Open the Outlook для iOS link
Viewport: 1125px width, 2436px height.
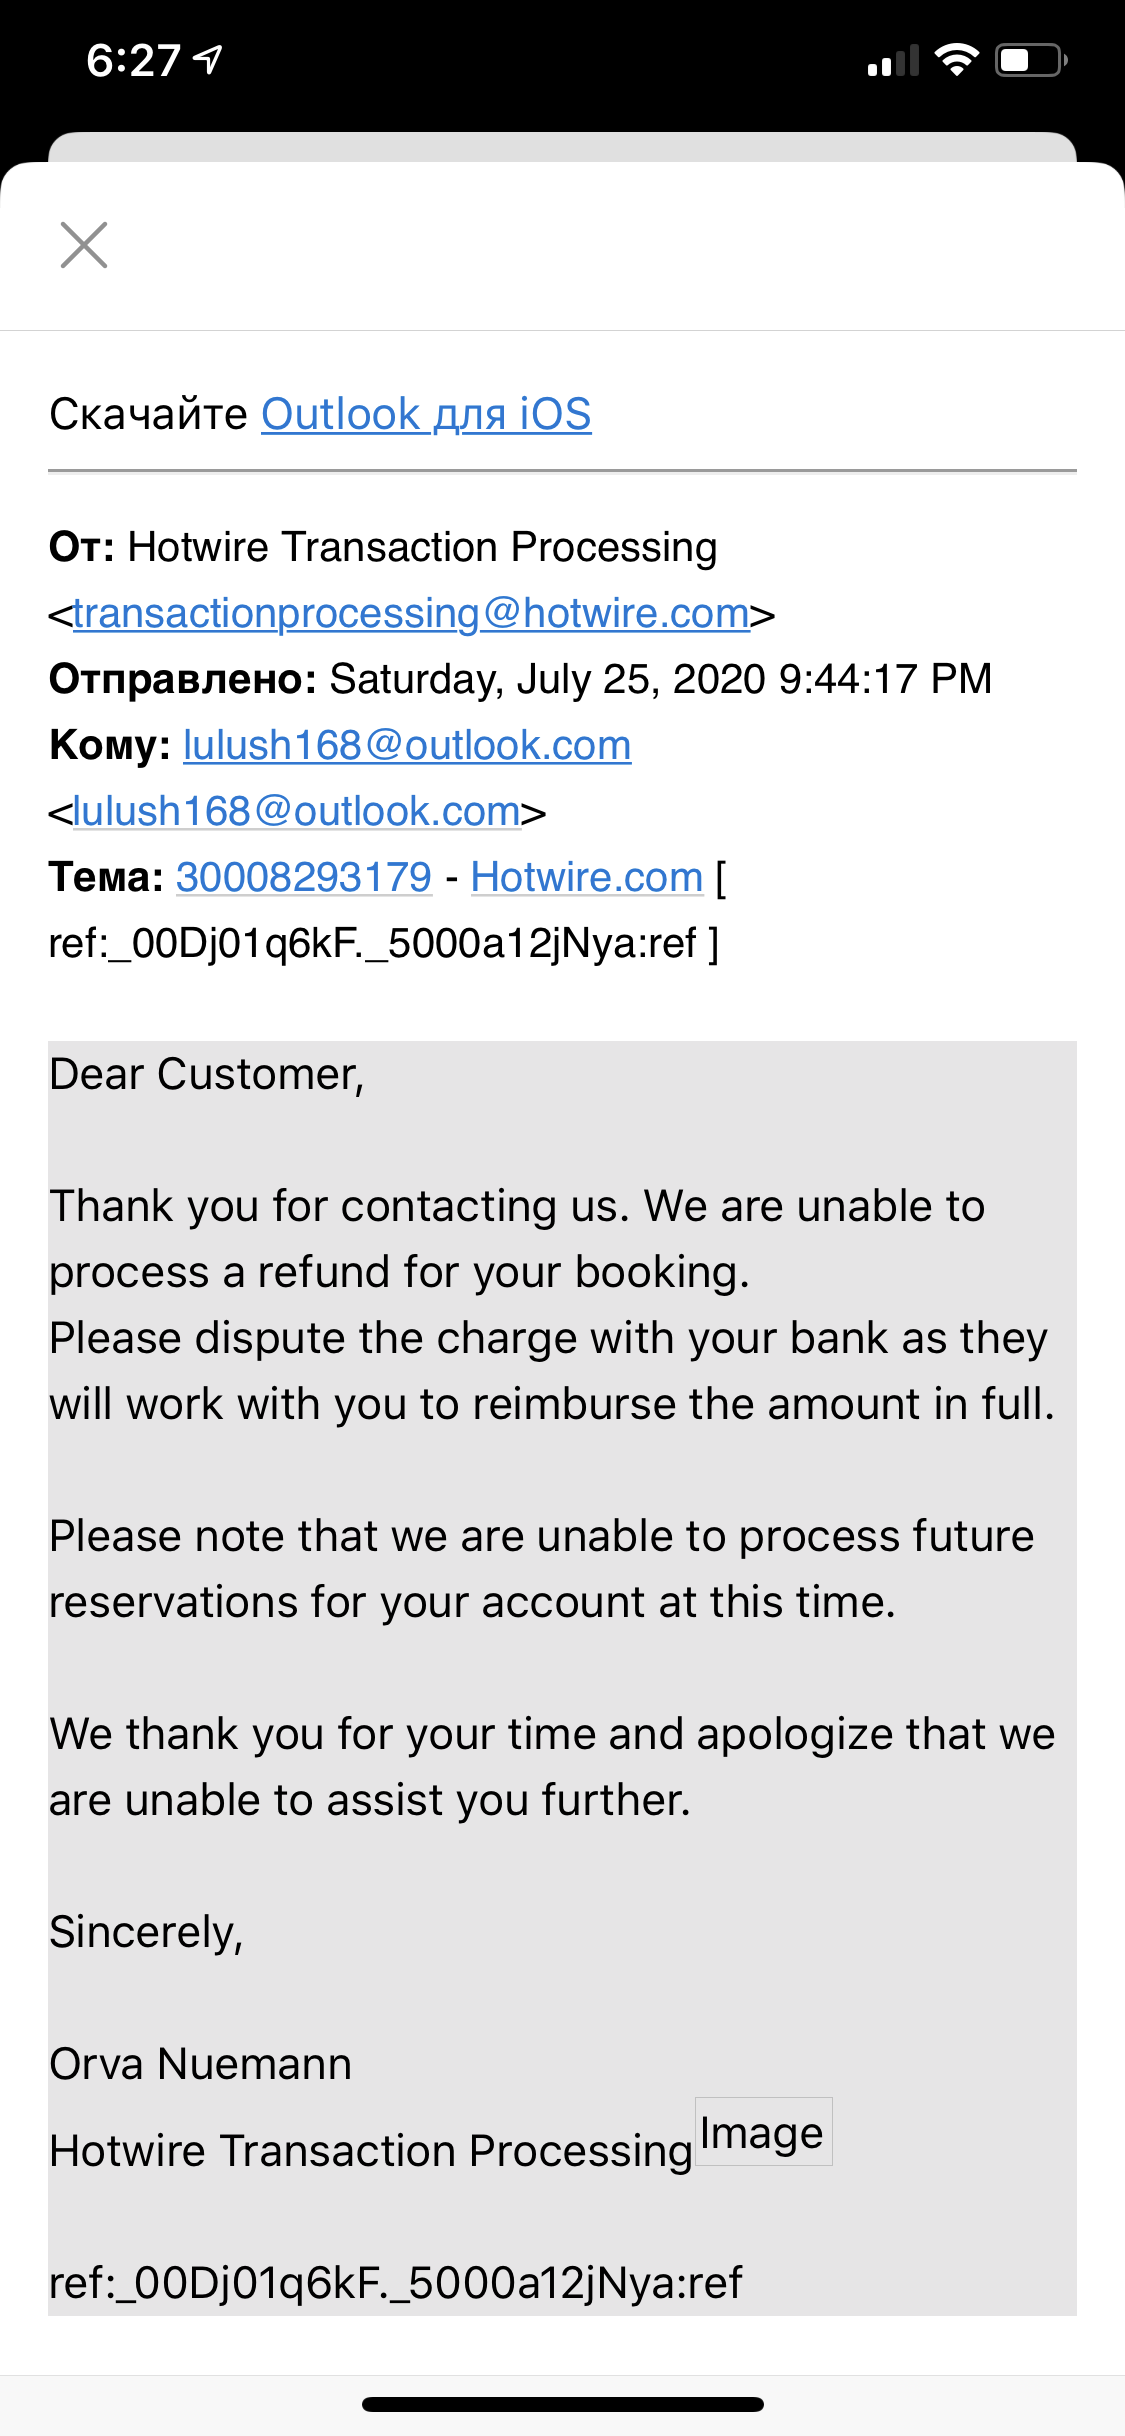[426, 414]
